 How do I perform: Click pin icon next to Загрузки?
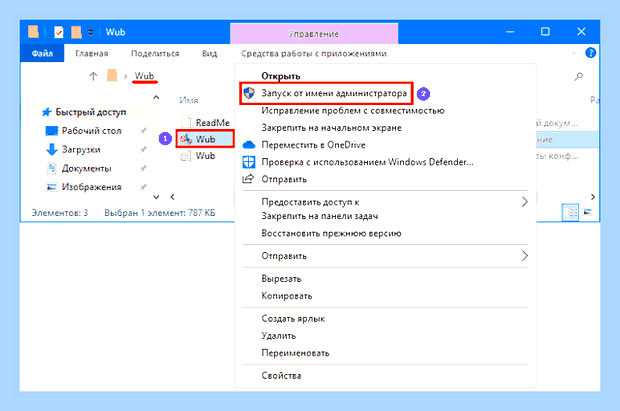pyautogui.click(x=143, y=150)
